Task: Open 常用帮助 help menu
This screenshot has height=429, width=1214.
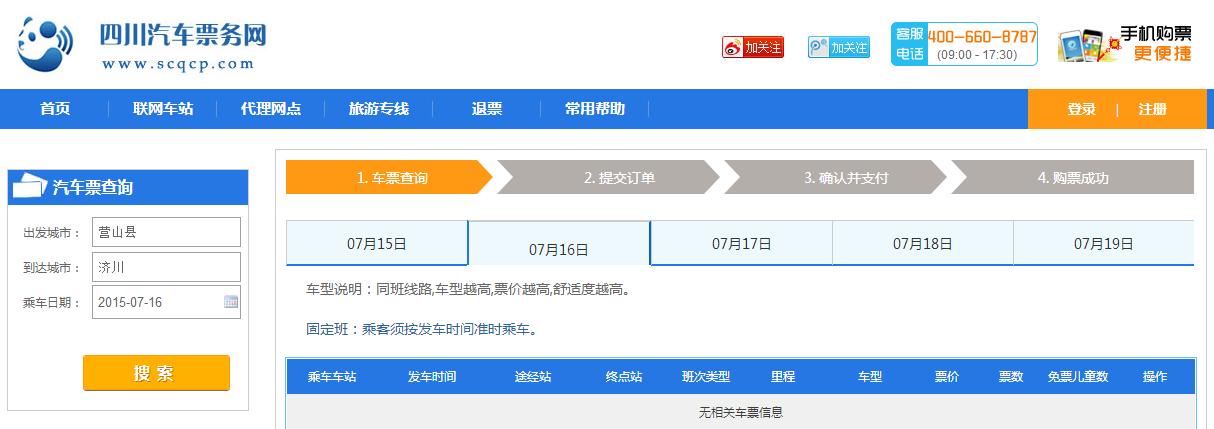Action: (x=595, y=109)
